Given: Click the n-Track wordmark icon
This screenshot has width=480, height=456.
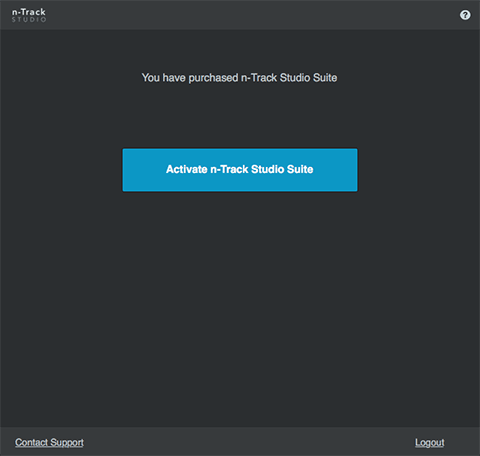Looking at the screenshot, I should click(x=29, y=15).
